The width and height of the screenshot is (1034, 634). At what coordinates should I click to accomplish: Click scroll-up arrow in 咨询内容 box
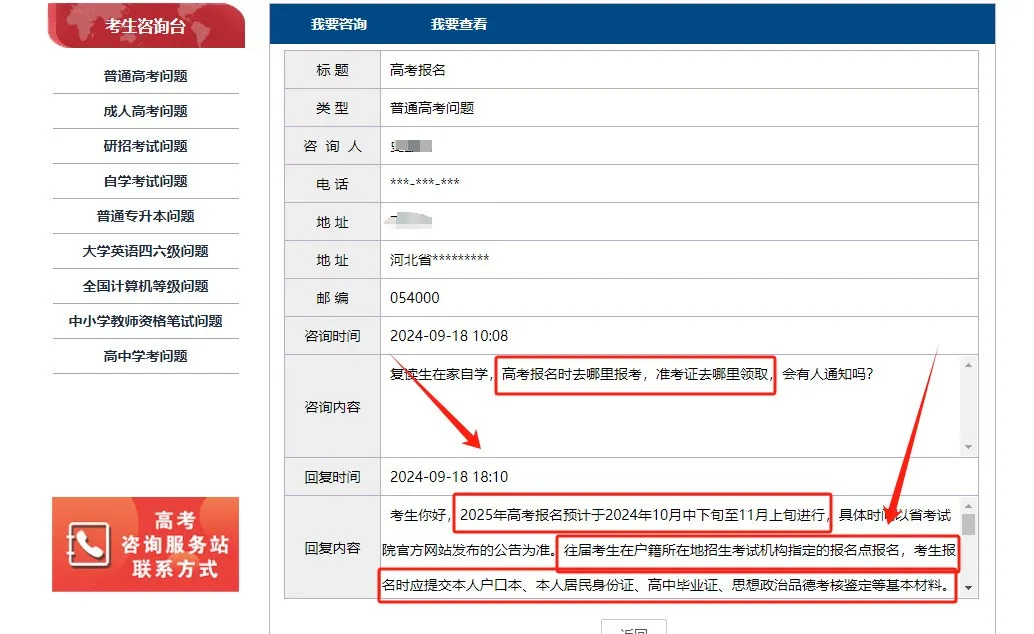click(968, 365)
